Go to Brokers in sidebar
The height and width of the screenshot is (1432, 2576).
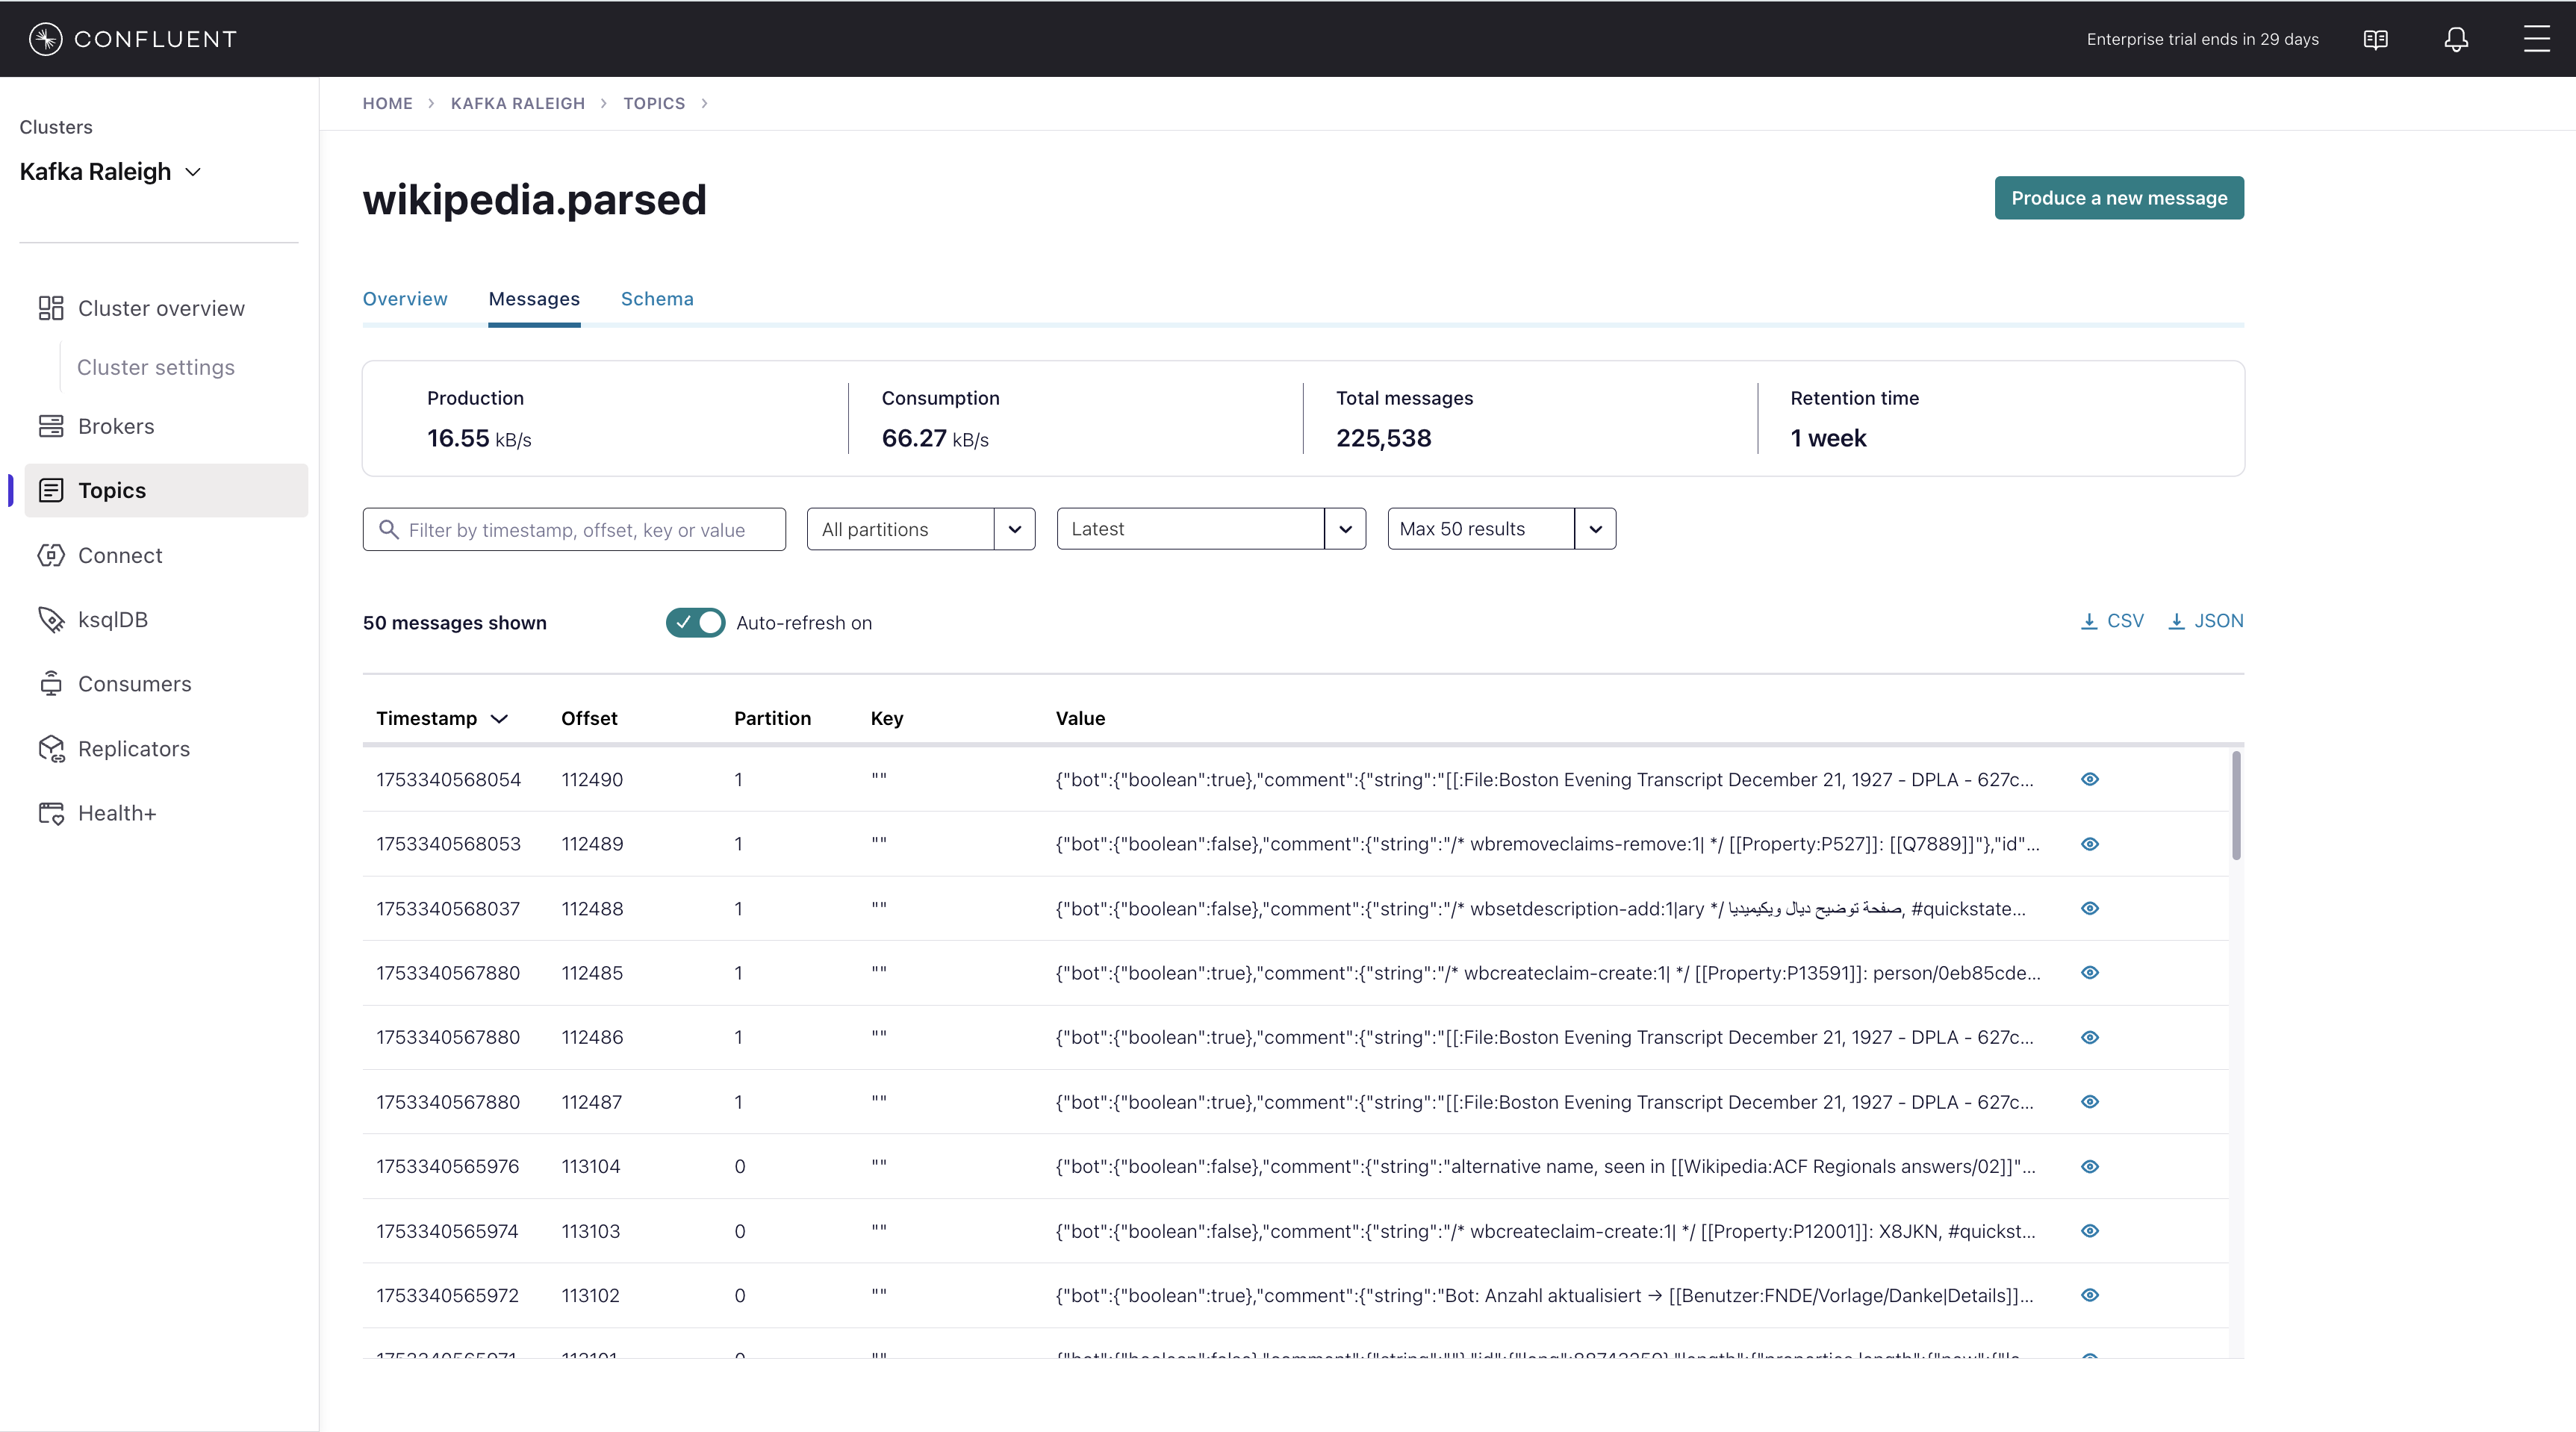[x=116, y=426]
